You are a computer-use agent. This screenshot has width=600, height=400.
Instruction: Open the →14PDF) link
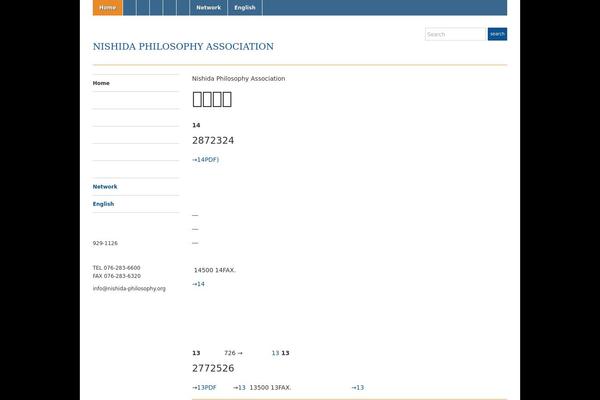(x=205, y=160)
